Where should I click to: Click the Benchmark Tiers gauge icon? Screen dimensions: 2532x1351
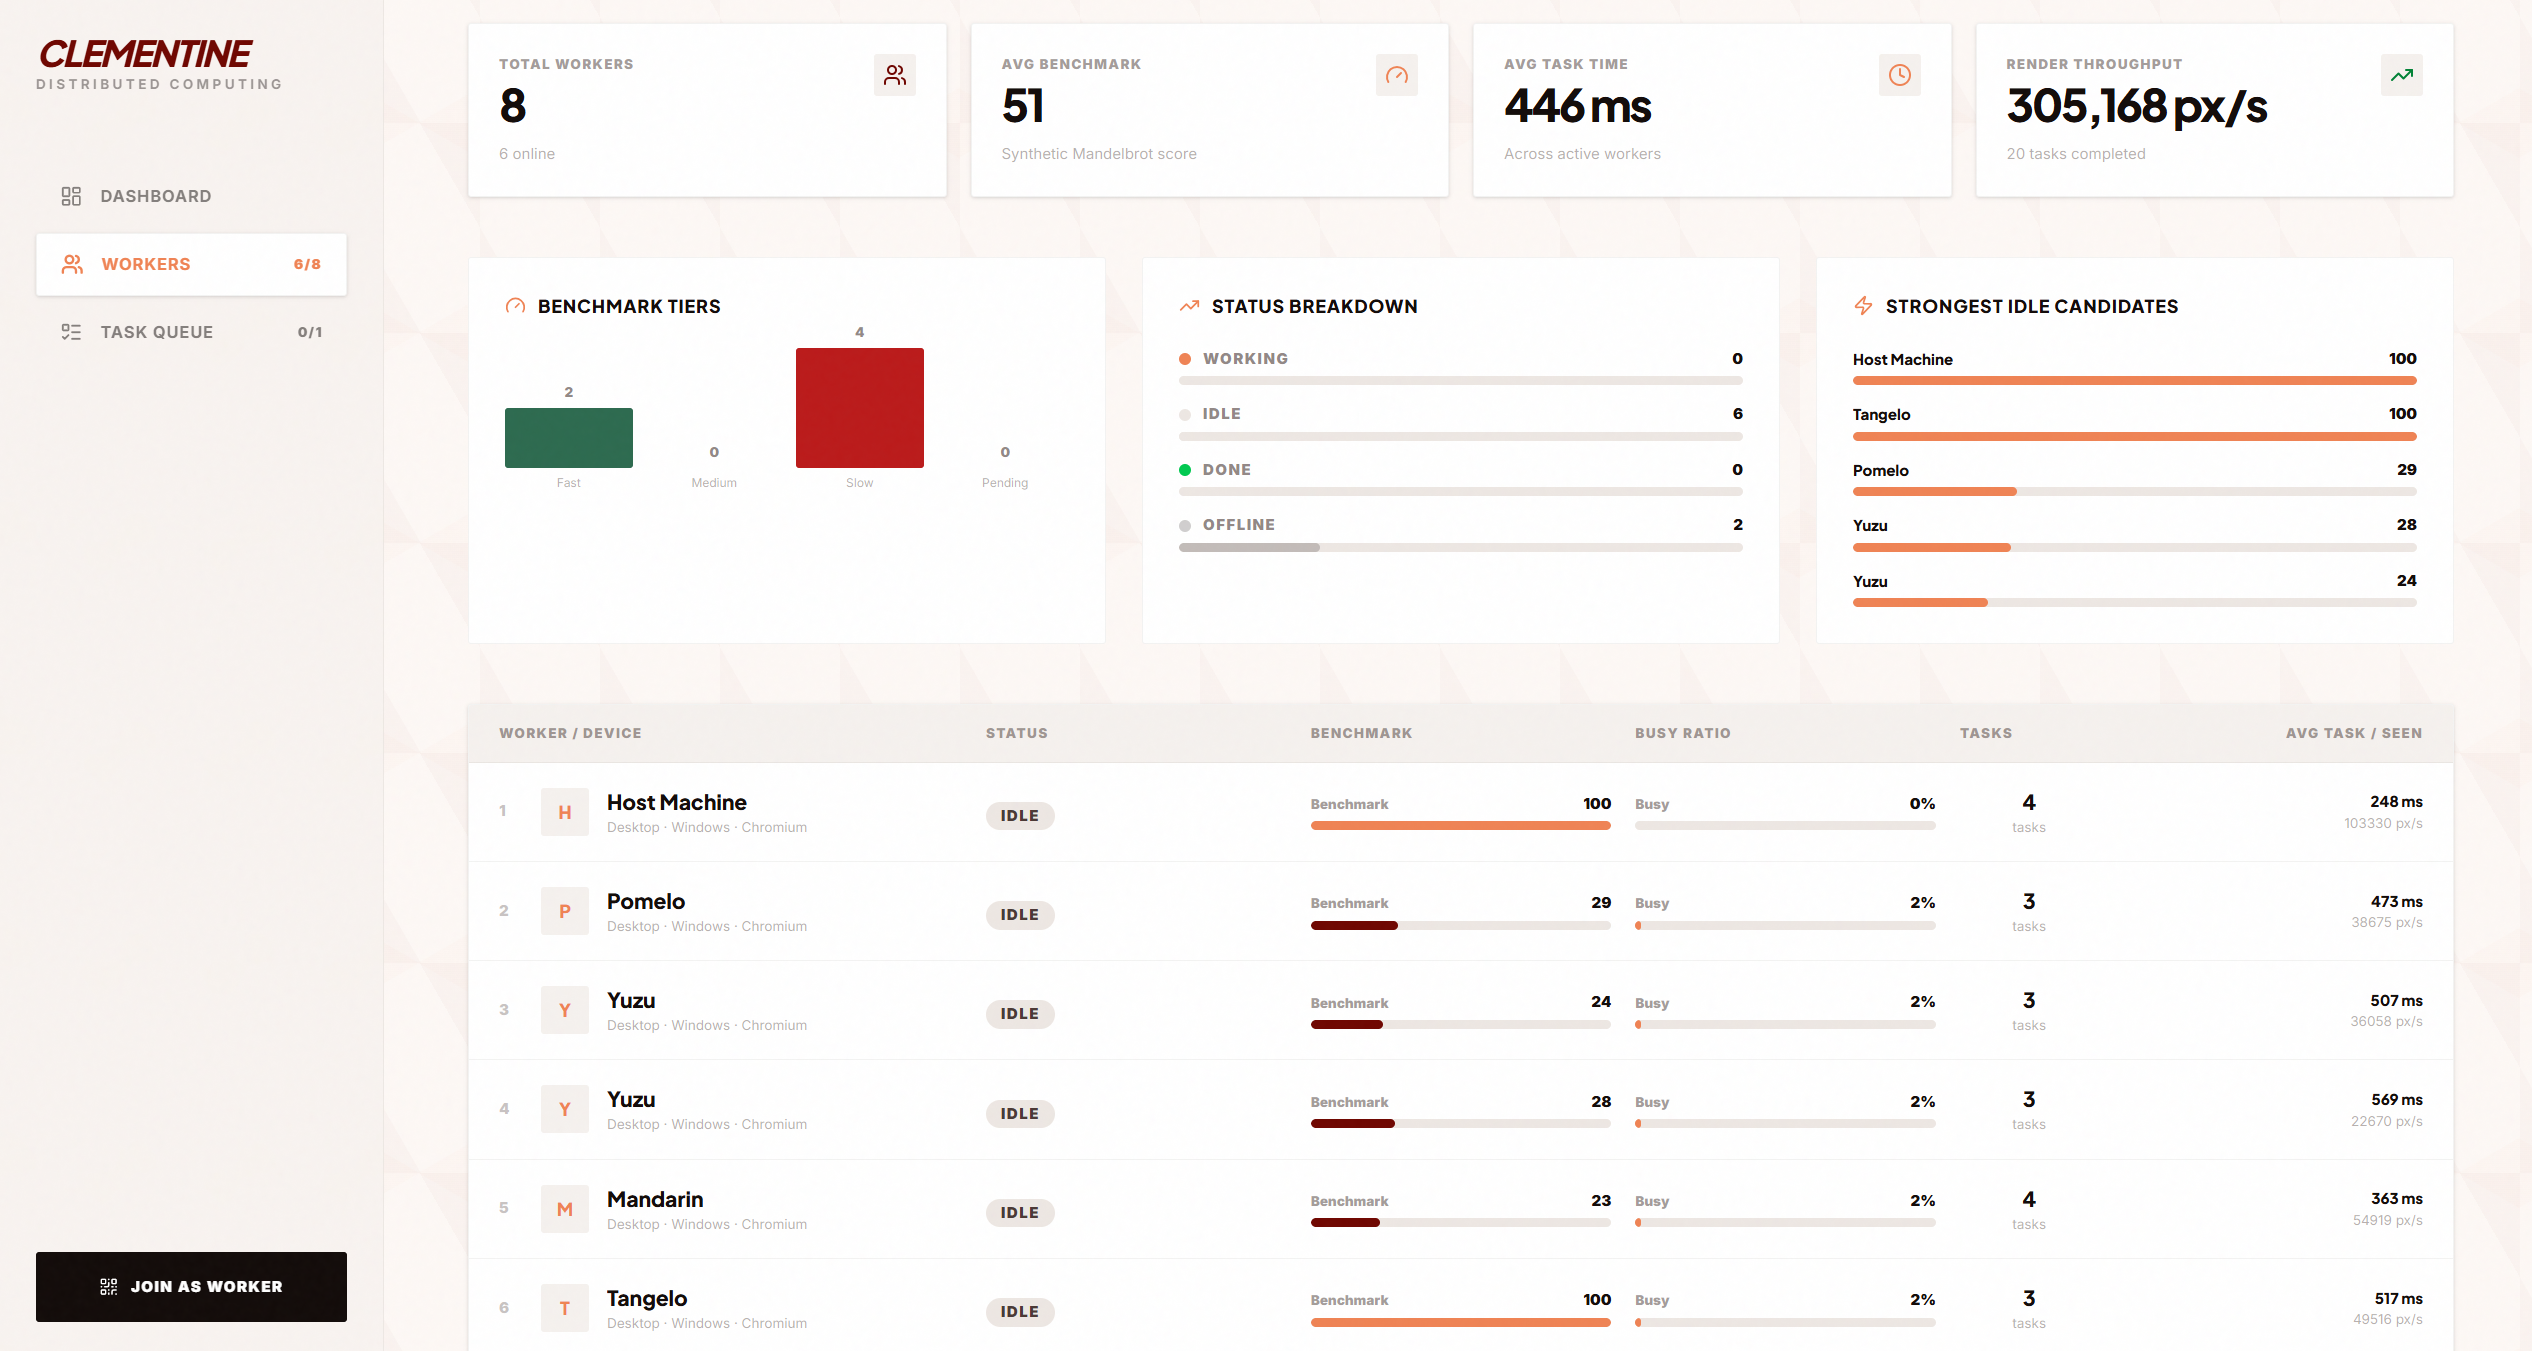[x=515, y=306]
